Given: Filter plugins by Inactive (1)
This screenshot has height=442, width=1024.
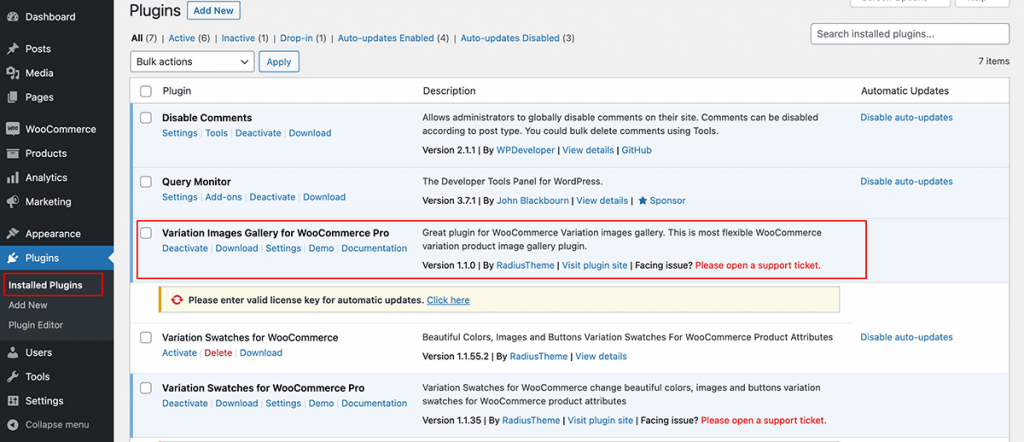Looking at the screenshot, I should (245, 38).
